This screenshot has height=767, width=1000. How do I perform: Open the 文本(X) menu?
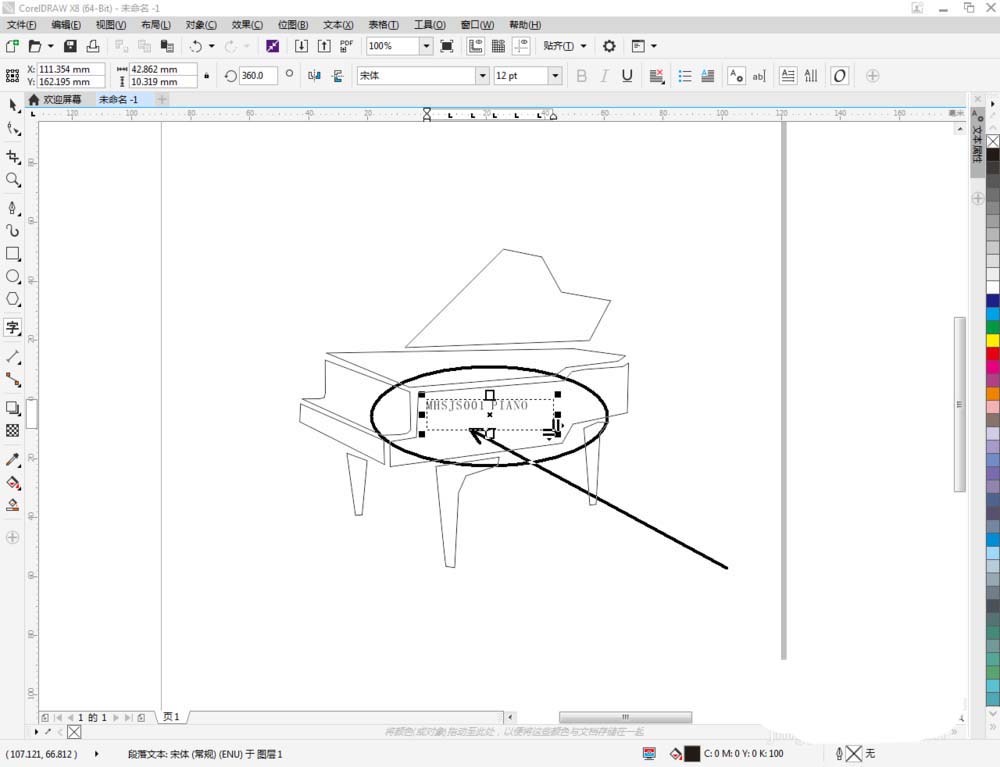pos(338,25)
